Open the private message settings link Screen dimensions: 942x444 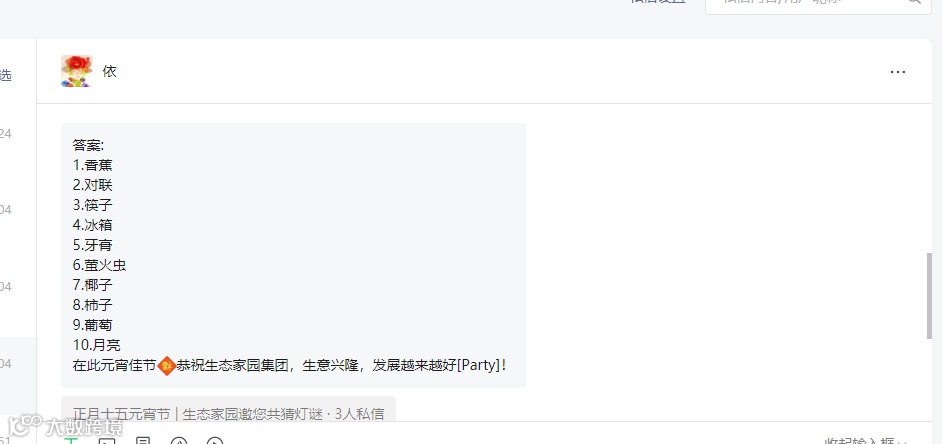click(x=658, y=2)
